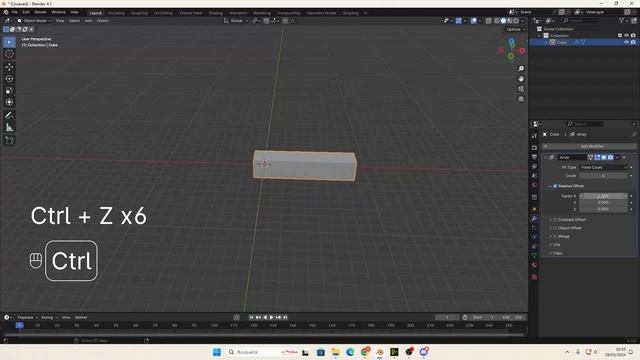This screenshot has width=640, height=360.
Task: Open the timeline Keying dropdown
Action: (49, 318)
